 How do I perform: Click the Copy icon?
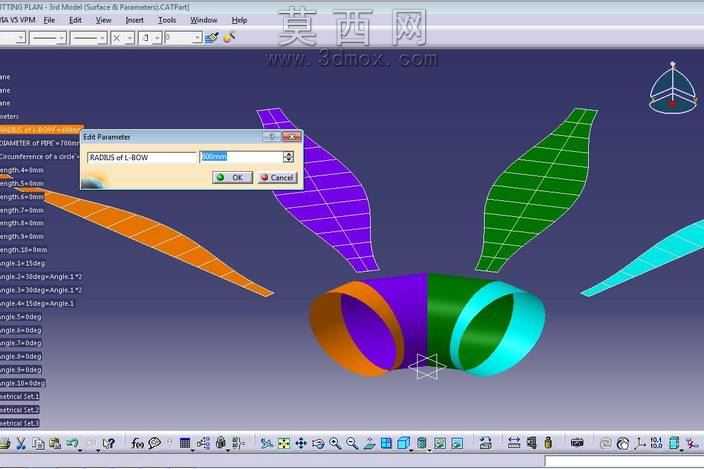point(39,443)
